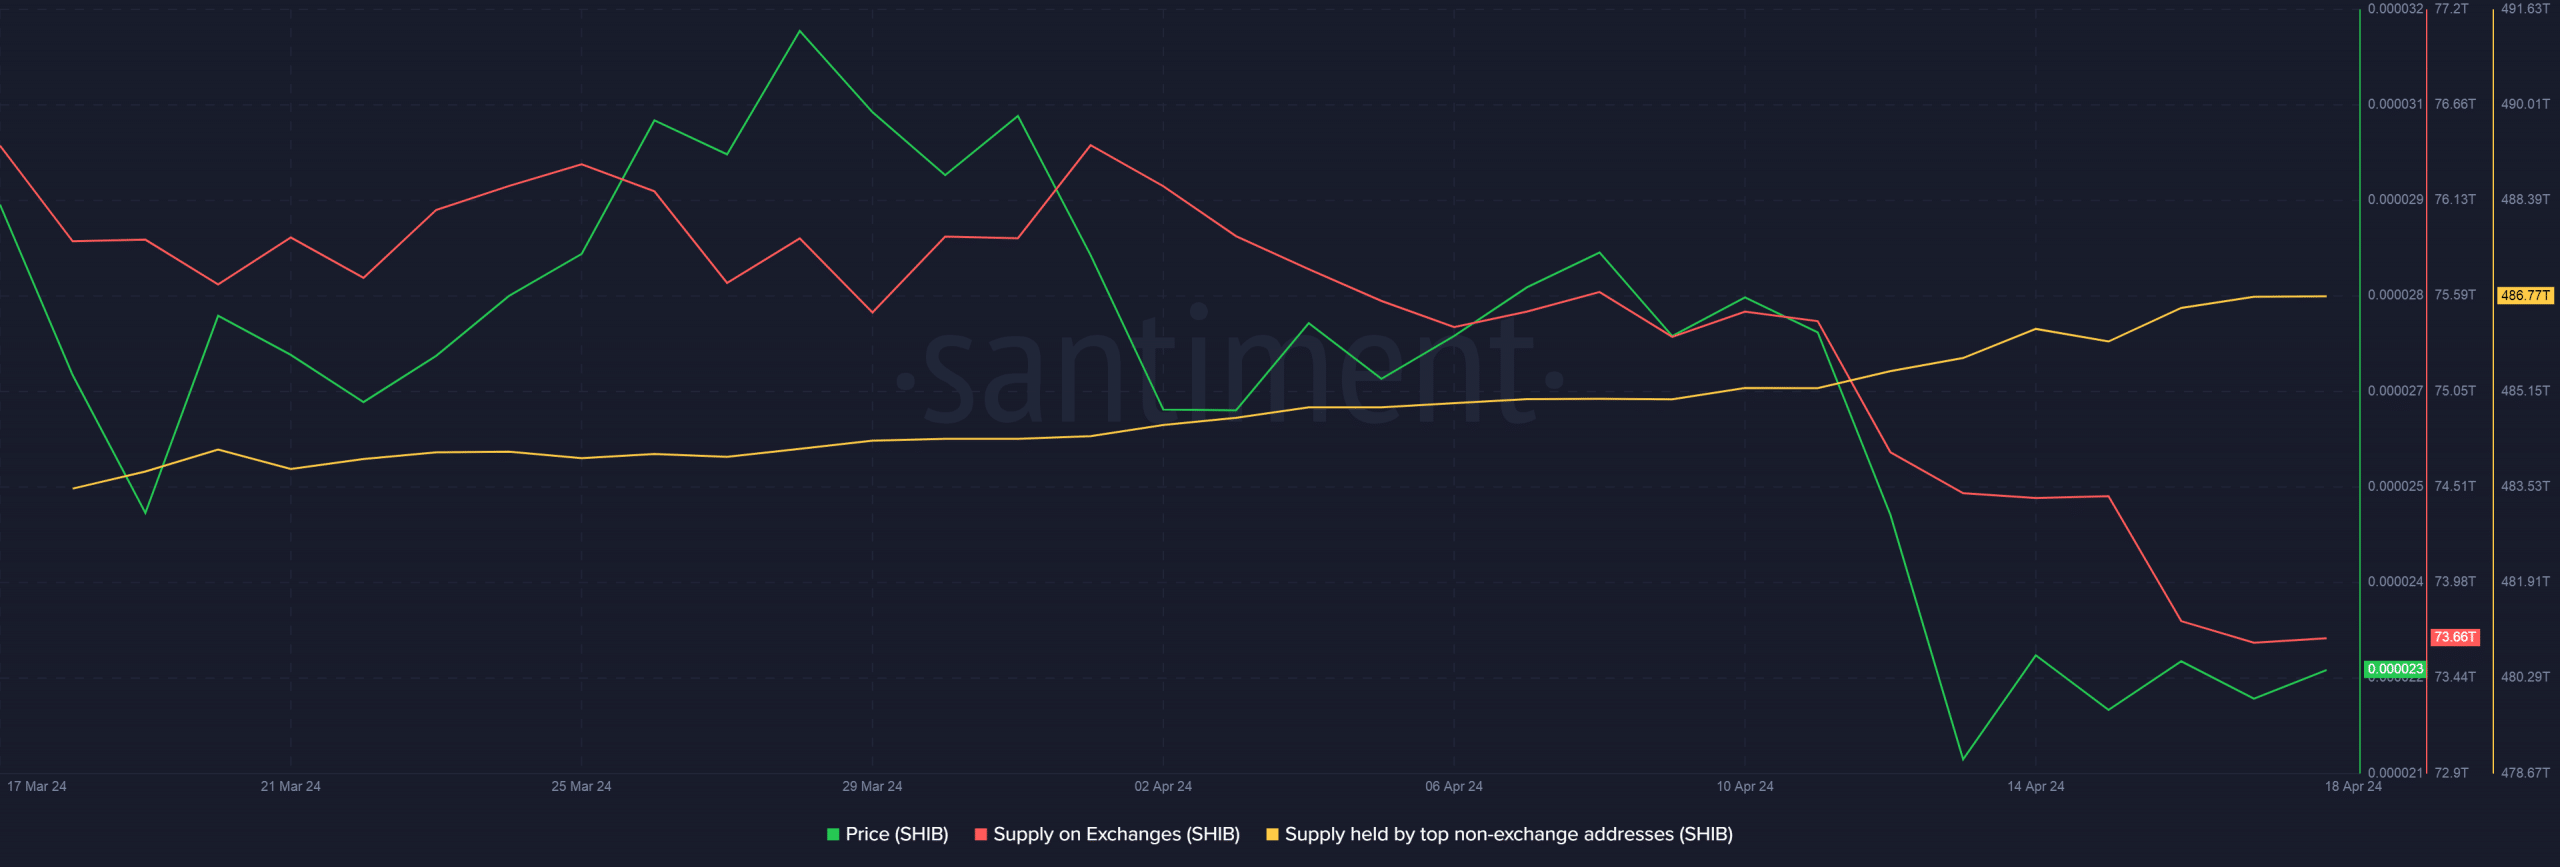Click the 17 Mar 24 date label
Viewport: 2560px width, 867px height.
(x=37, y=786)
